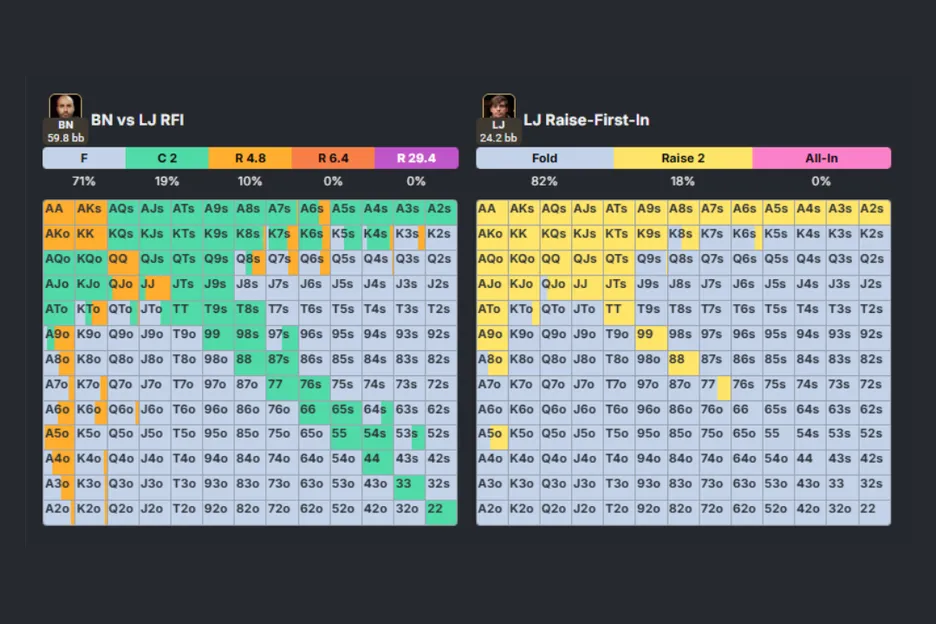The width and height of the screenshot is (936, 624).
Task: Select the F fold legend segment in BN chart
Action: pos(84,158)
